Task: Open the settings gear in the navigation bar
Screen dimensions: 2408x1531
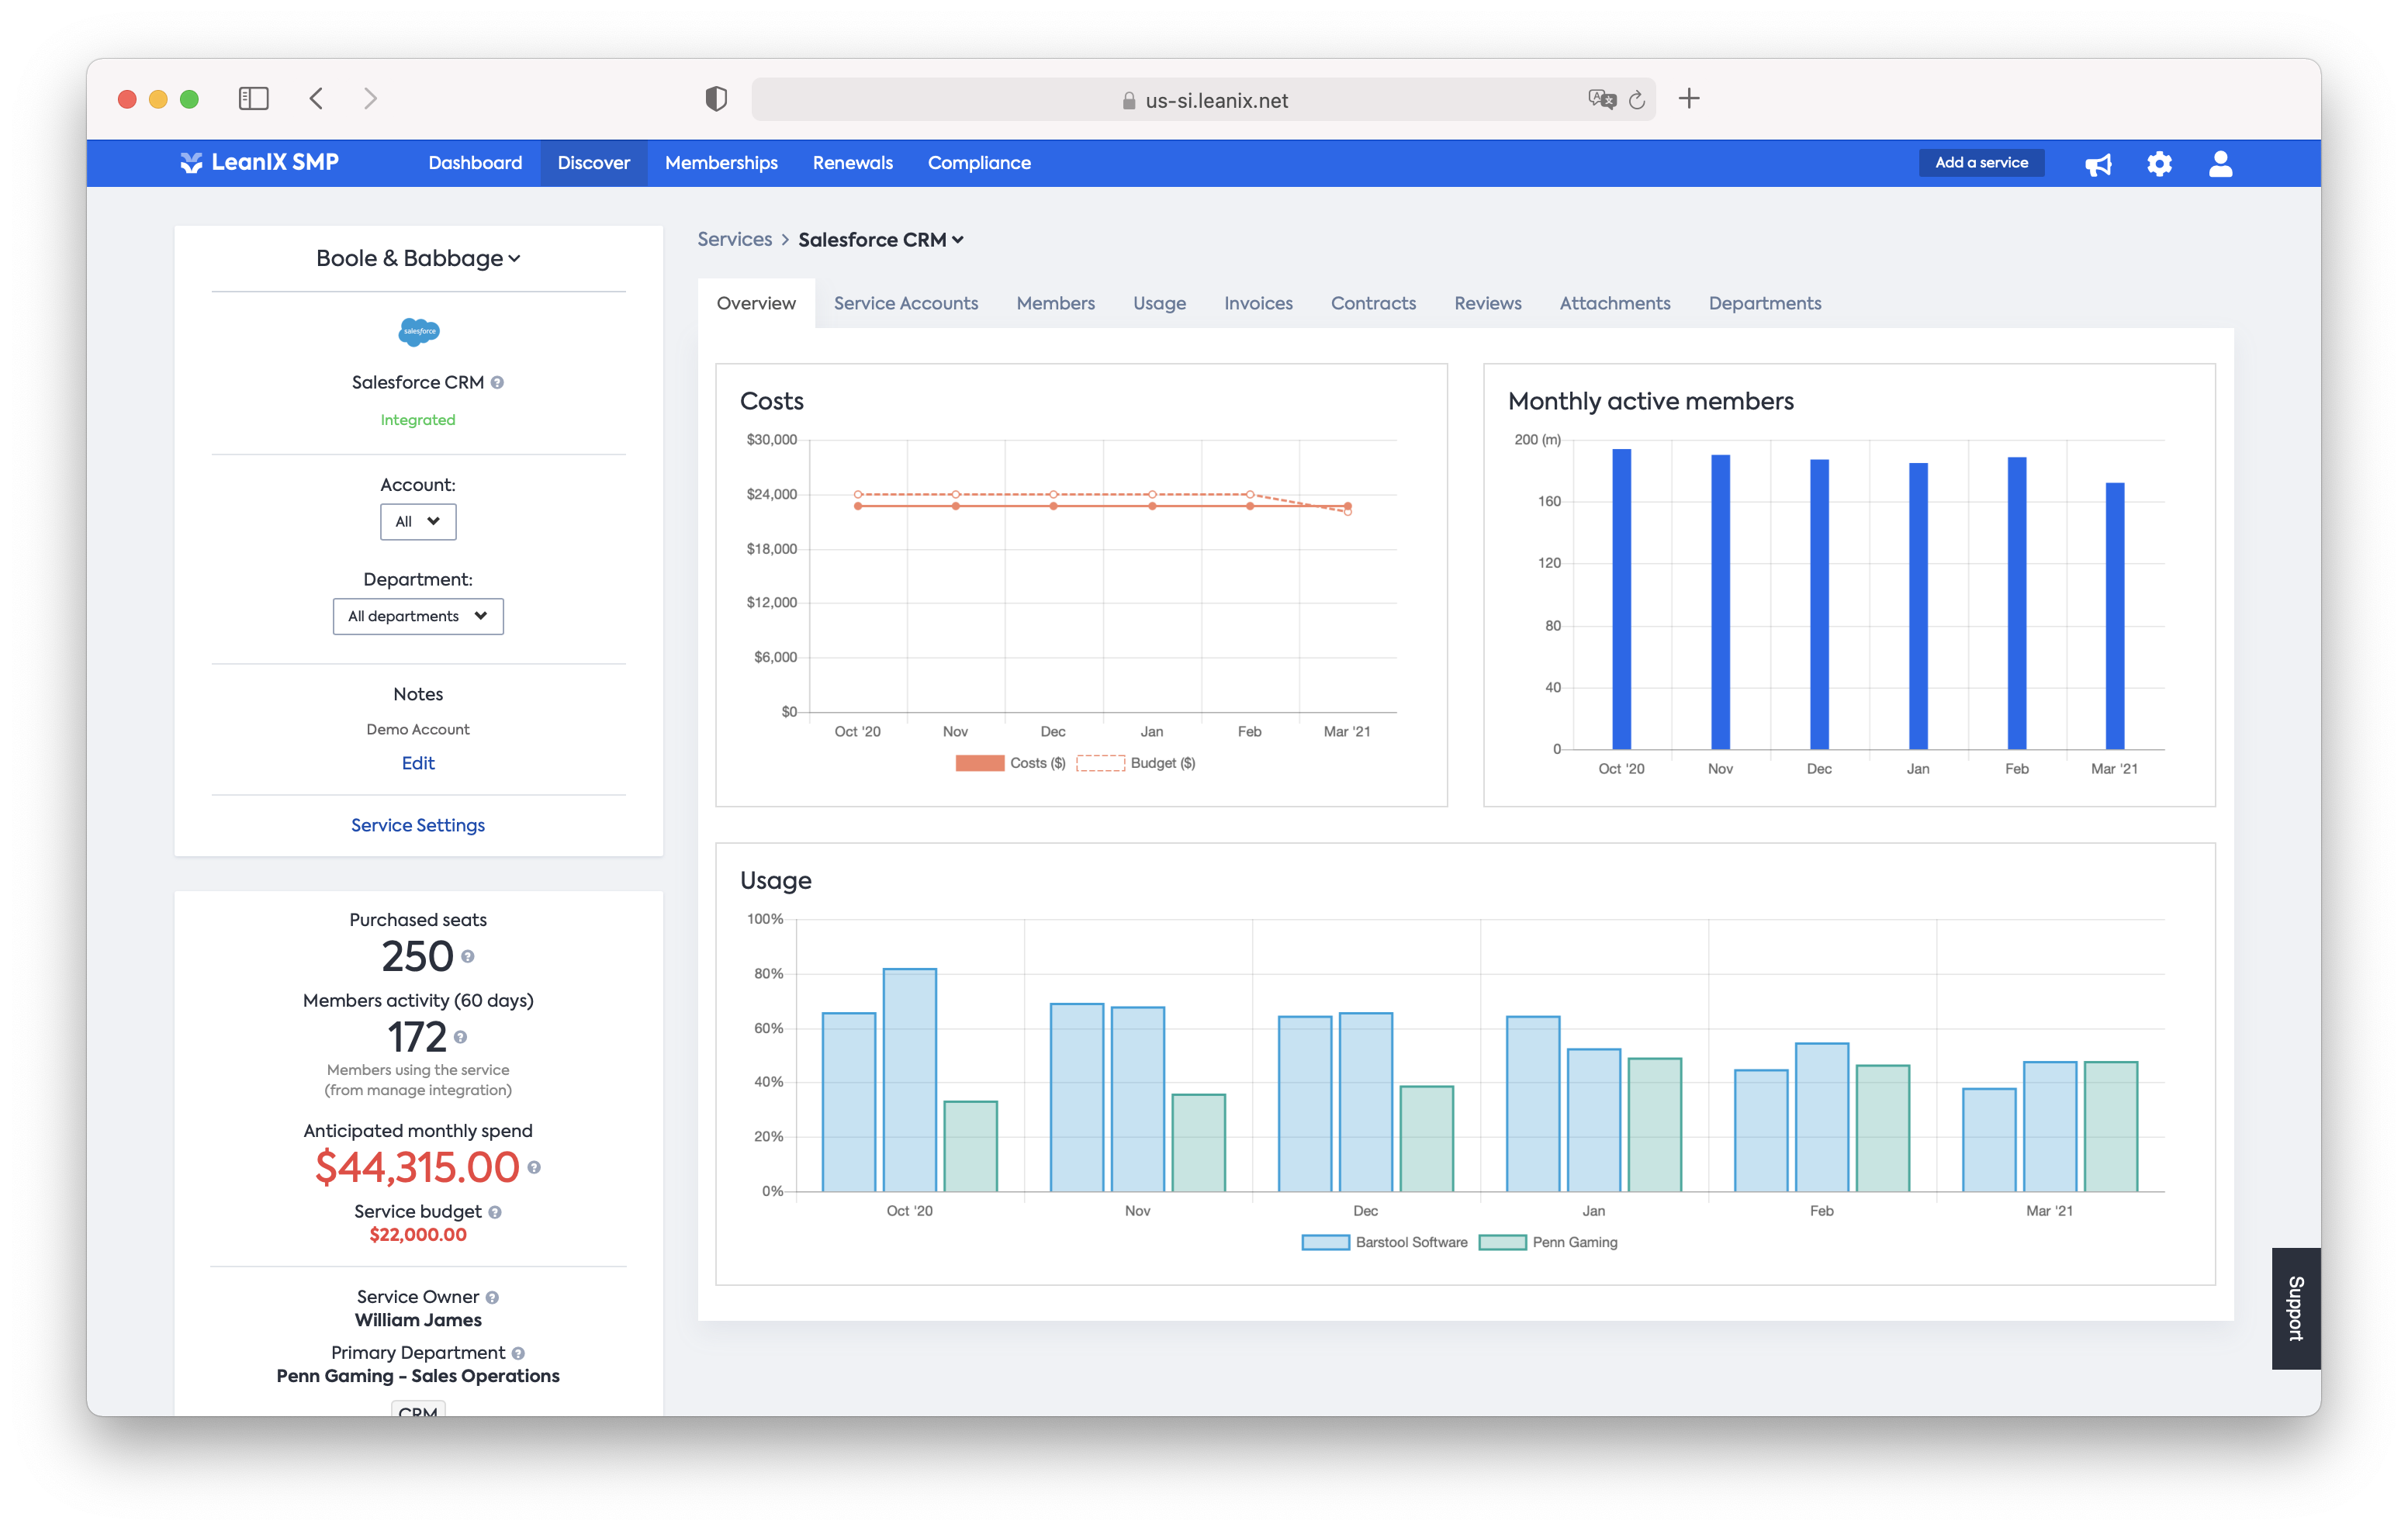Action: point(2159,163)
